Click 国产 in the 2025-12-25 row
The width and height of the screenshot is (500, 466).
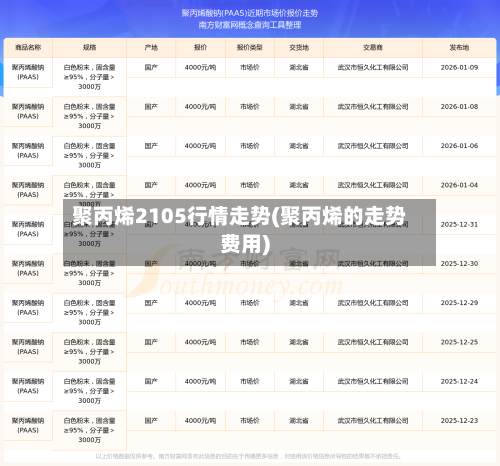click(x=151, y=342)
